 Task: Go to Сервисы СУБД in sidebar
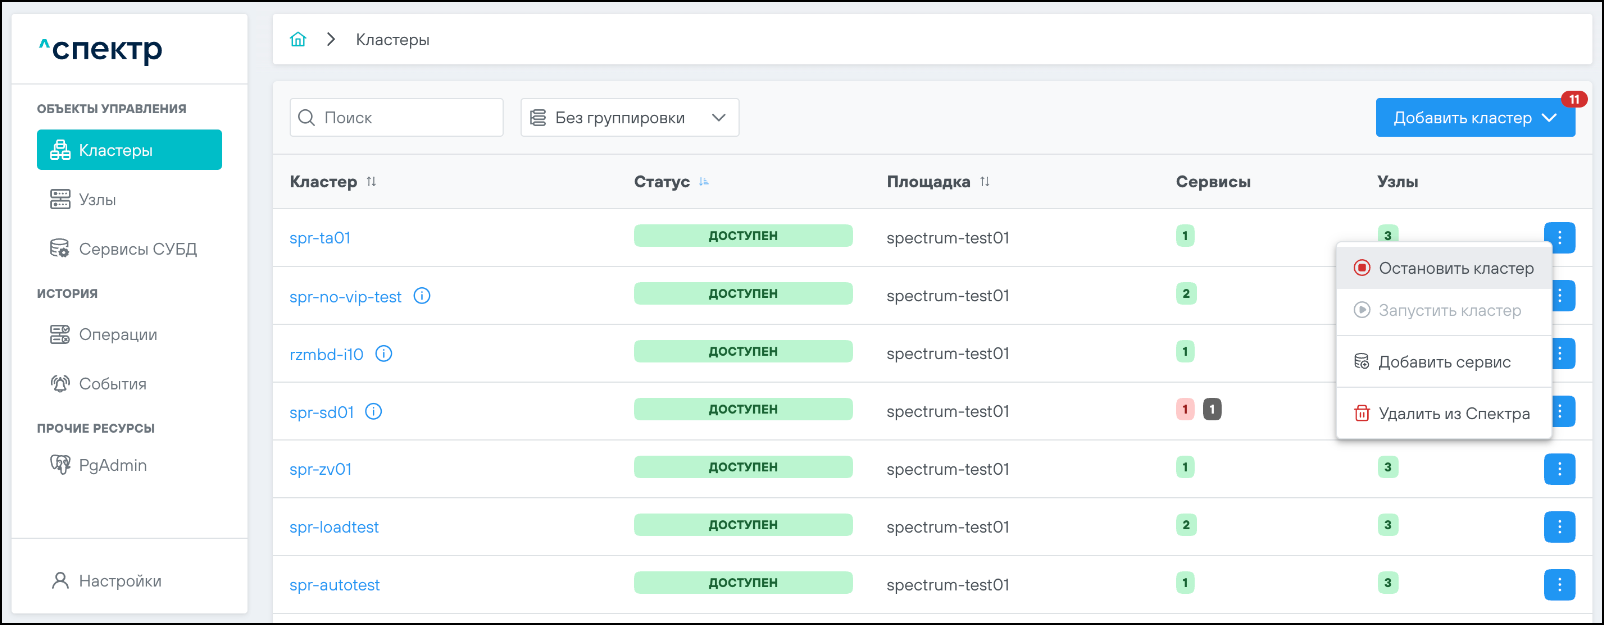tap(137, 249)
